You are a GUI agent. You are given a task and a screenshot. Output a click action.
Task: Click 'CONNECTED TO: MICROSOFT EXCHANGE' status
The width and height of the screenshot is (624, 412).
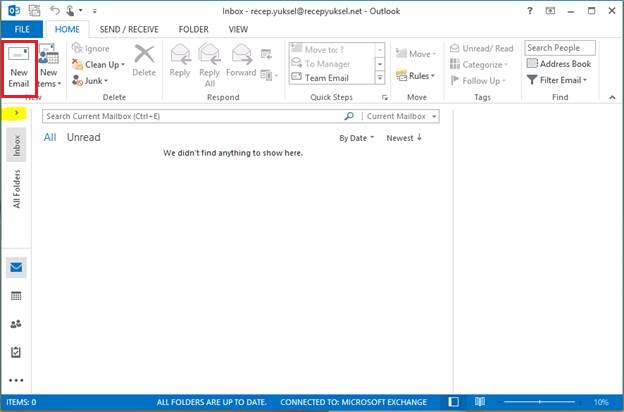coord(353,402)
